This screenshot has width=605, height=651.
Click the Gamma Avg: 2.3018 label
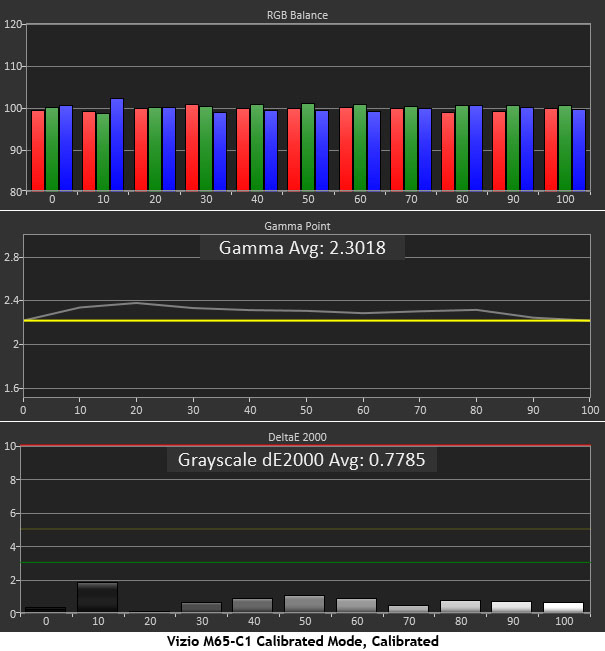click(302, 247)
